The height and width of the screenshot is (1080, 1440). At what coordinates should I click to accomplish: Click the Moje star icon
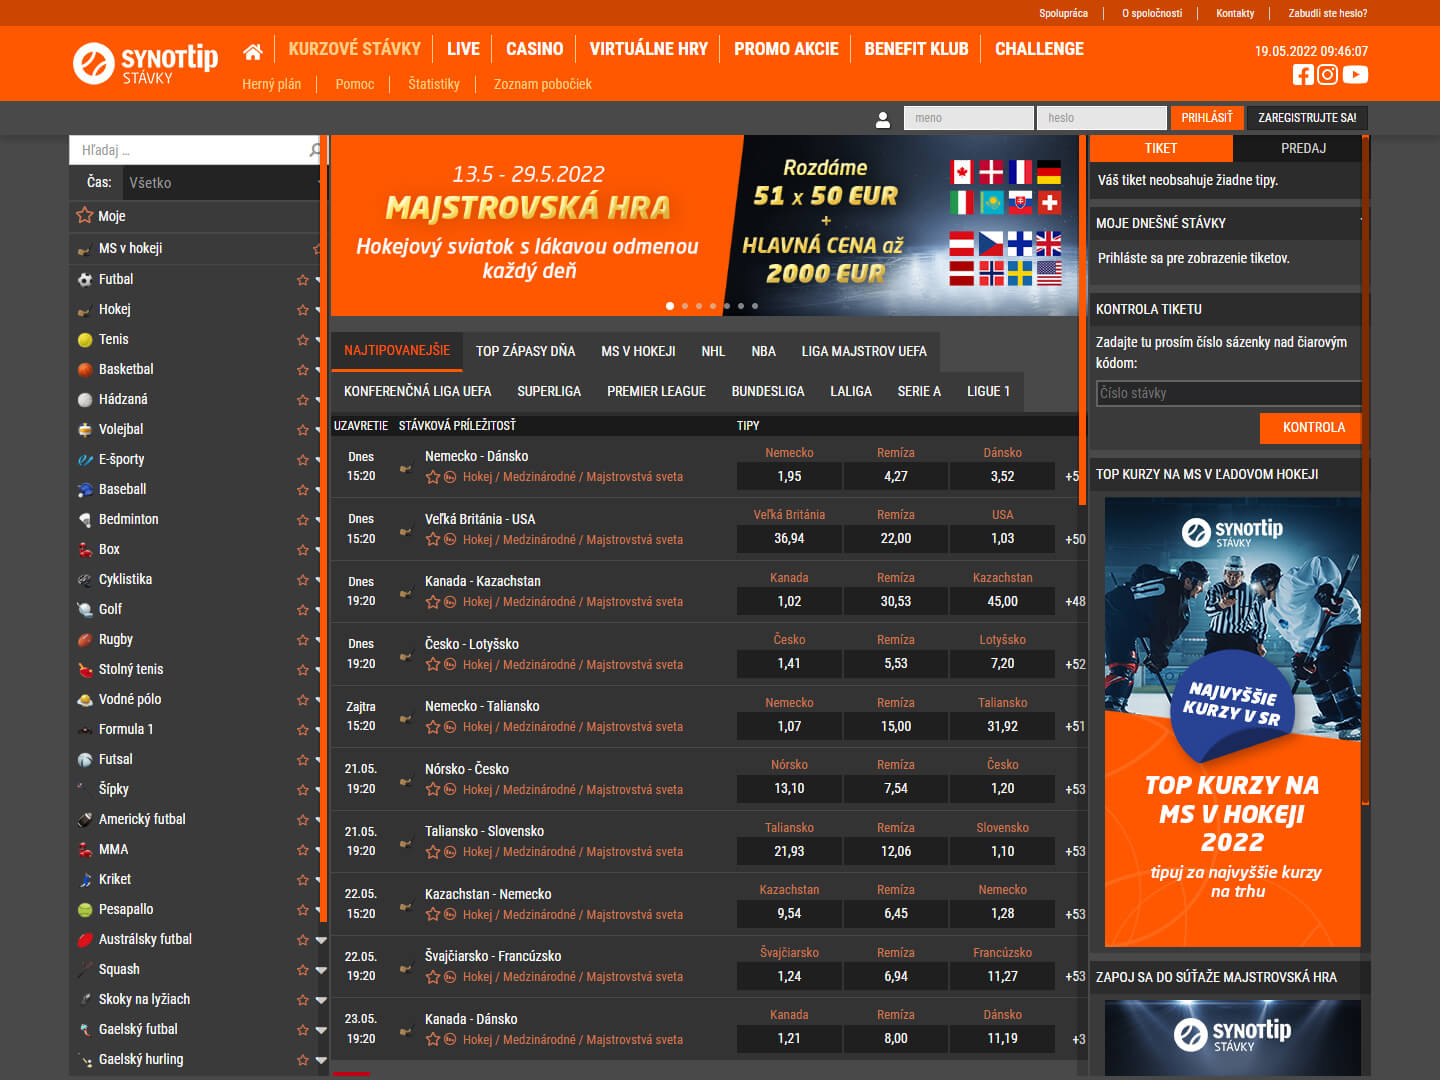tap(84, 215)
